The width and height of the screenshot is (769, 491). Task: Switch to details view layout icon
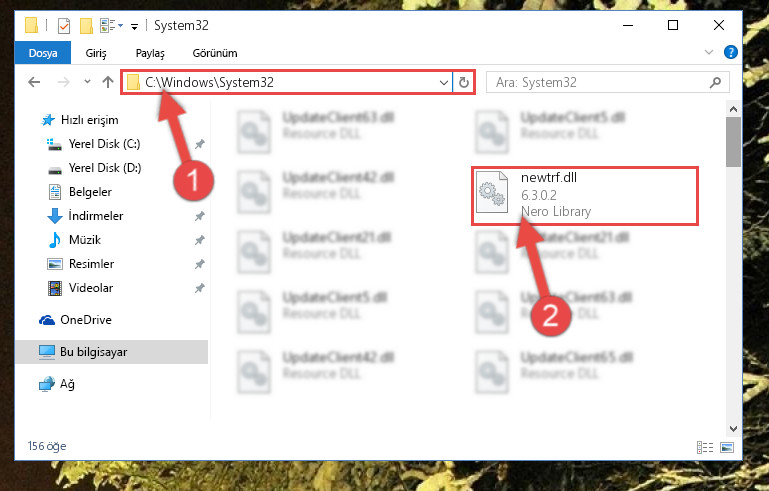pos(705,447)
